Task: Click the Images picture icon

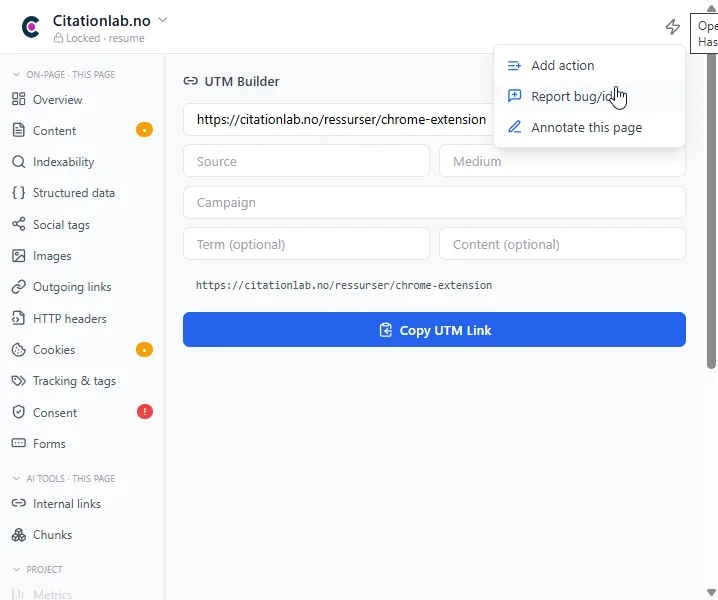Action: [18, 256]
